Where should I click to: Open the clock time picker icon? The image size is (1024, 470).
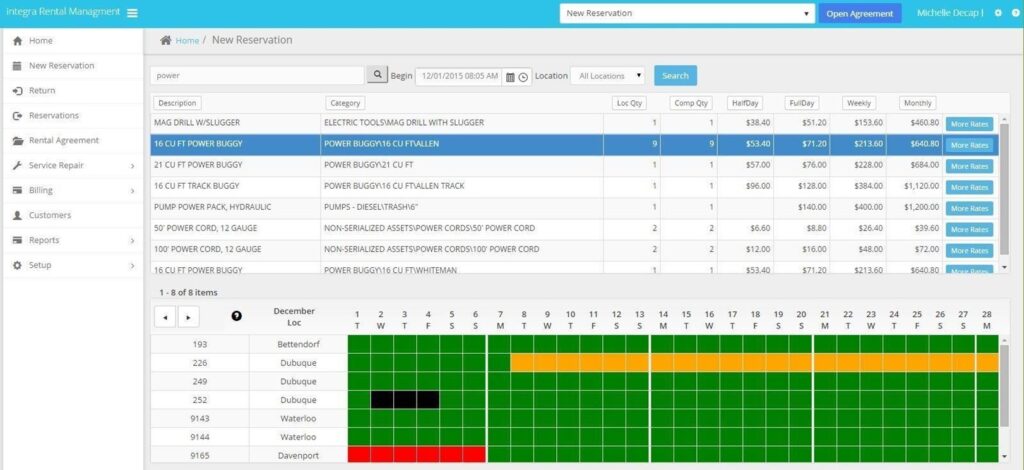523,76
